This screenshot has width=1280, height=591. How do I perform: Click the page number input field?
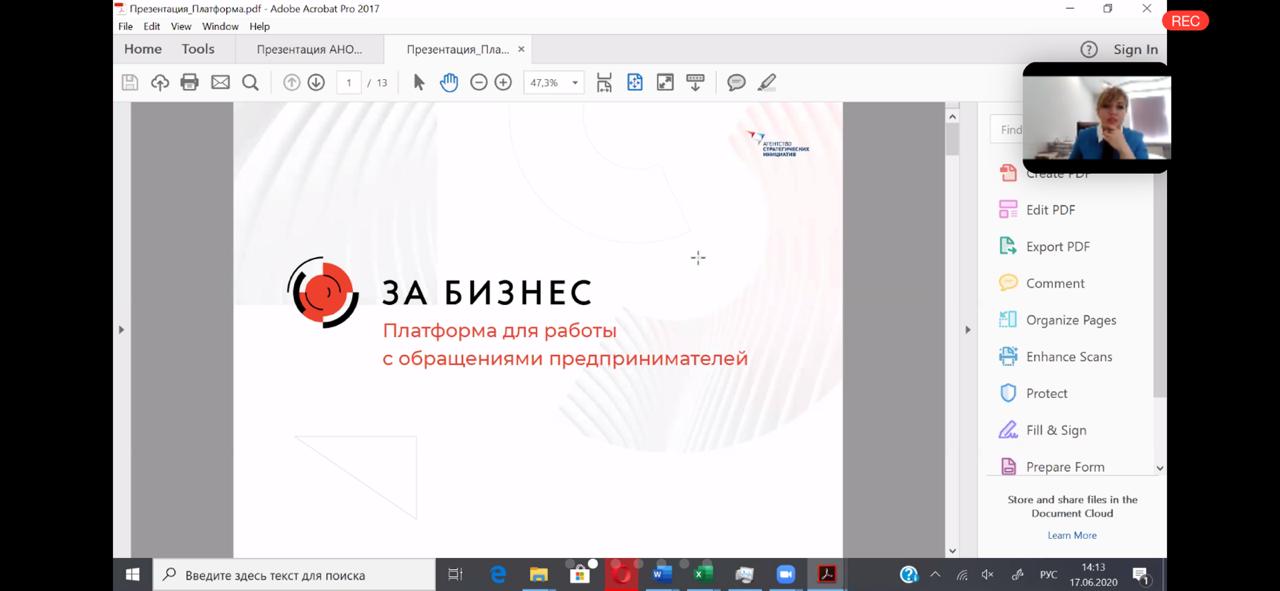349,83
